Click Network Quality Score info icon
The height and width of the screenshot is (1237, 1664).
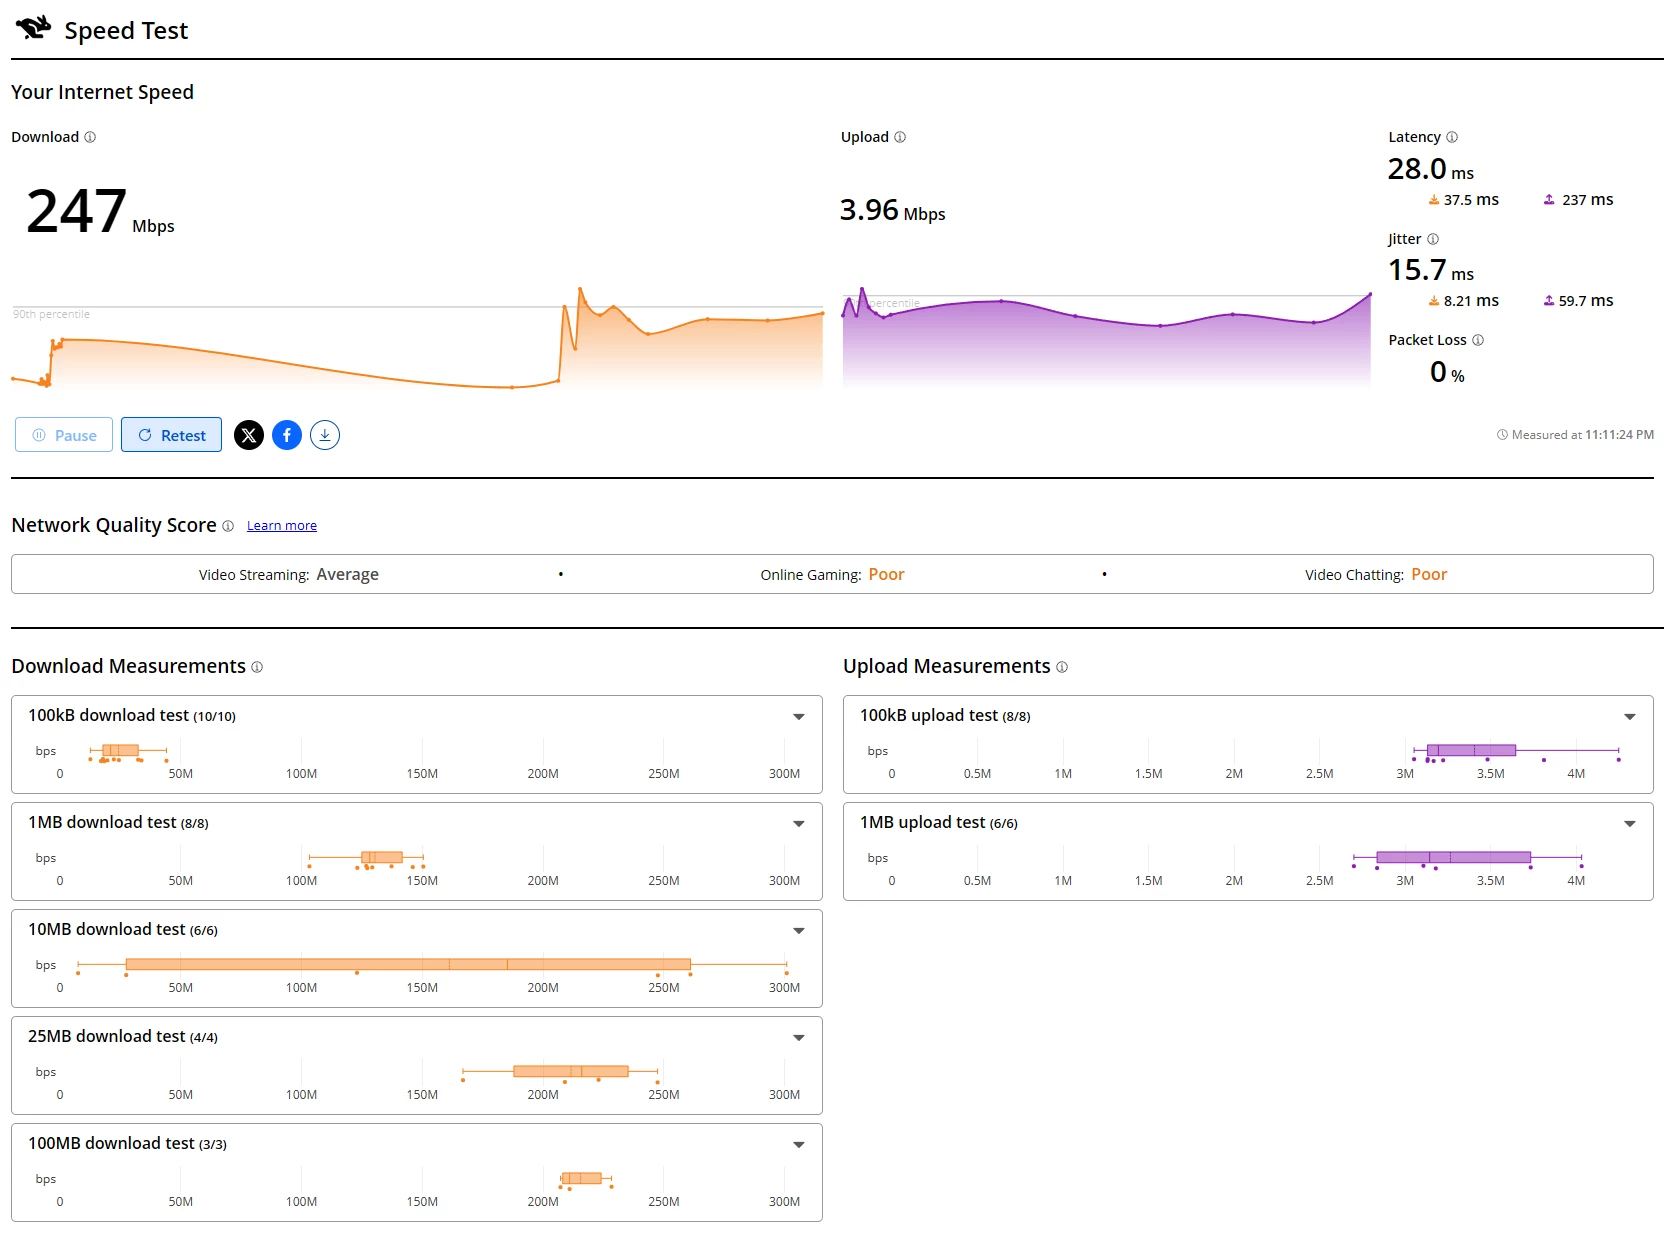(228, 526)
